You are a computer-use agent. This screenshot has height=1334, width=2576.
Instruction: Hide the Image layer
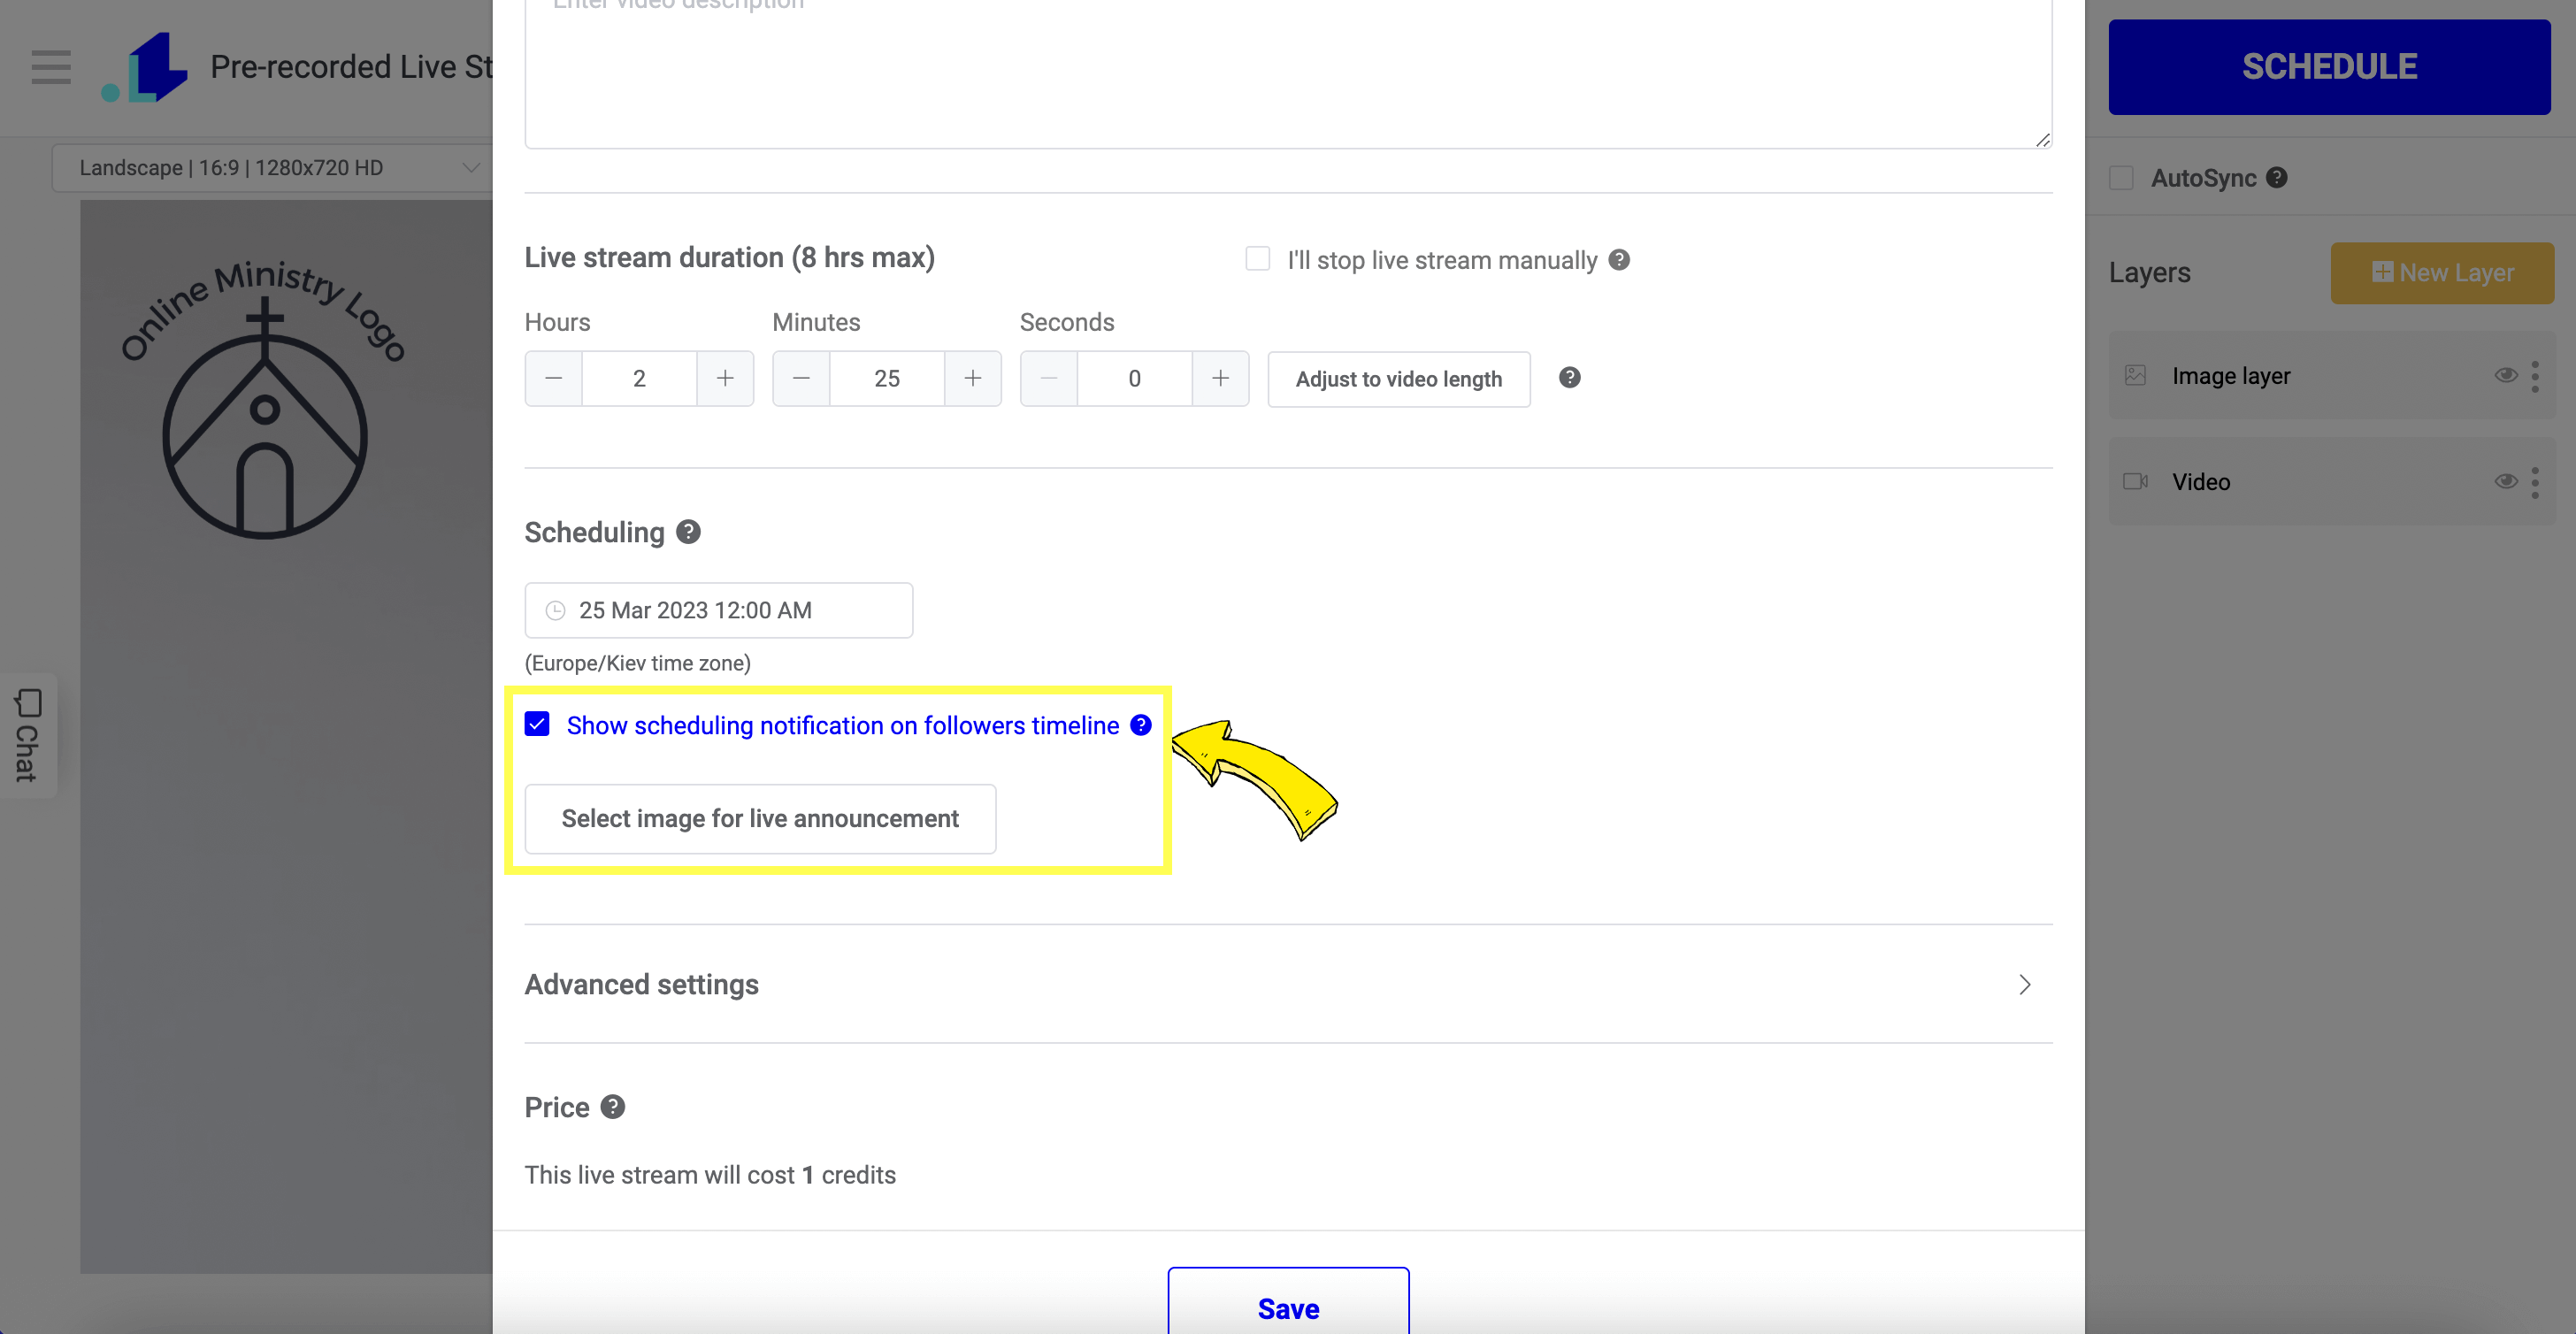click(x=2506, y=375)
